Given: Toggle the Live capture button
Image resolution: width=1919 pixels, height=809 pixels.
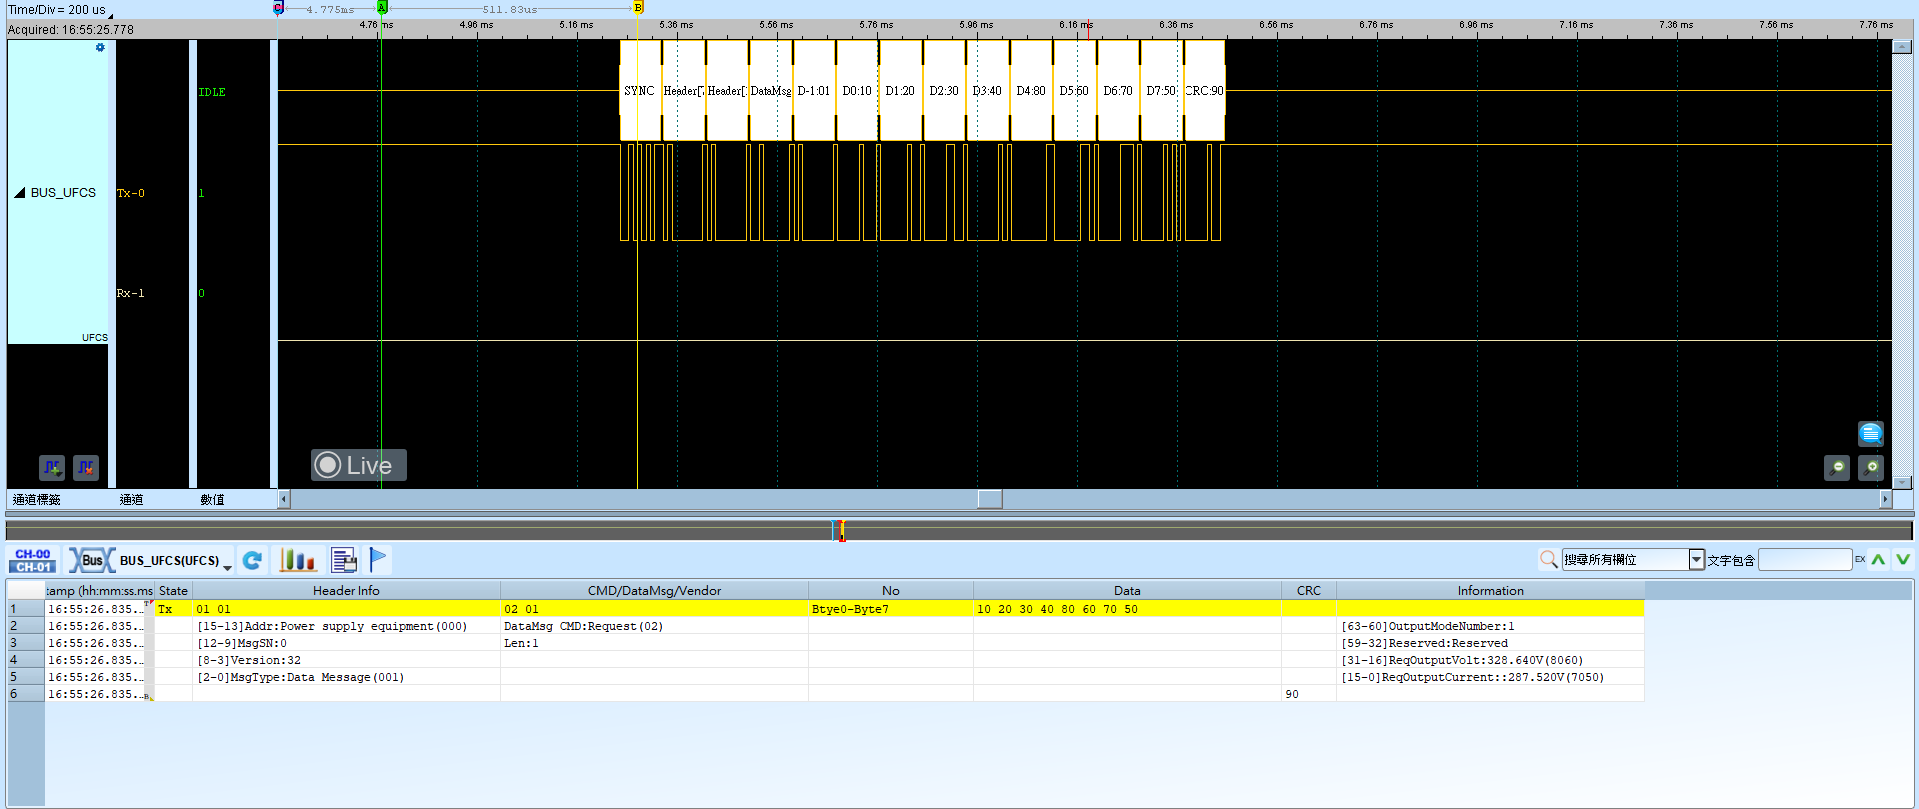Looking at the screenshot, I should point(358,465).
